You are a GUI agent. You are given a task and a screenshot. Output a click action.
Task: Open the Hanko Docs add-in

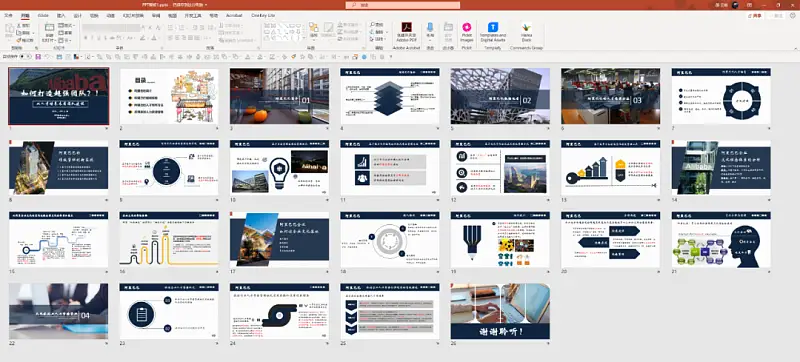click(526, 28)
